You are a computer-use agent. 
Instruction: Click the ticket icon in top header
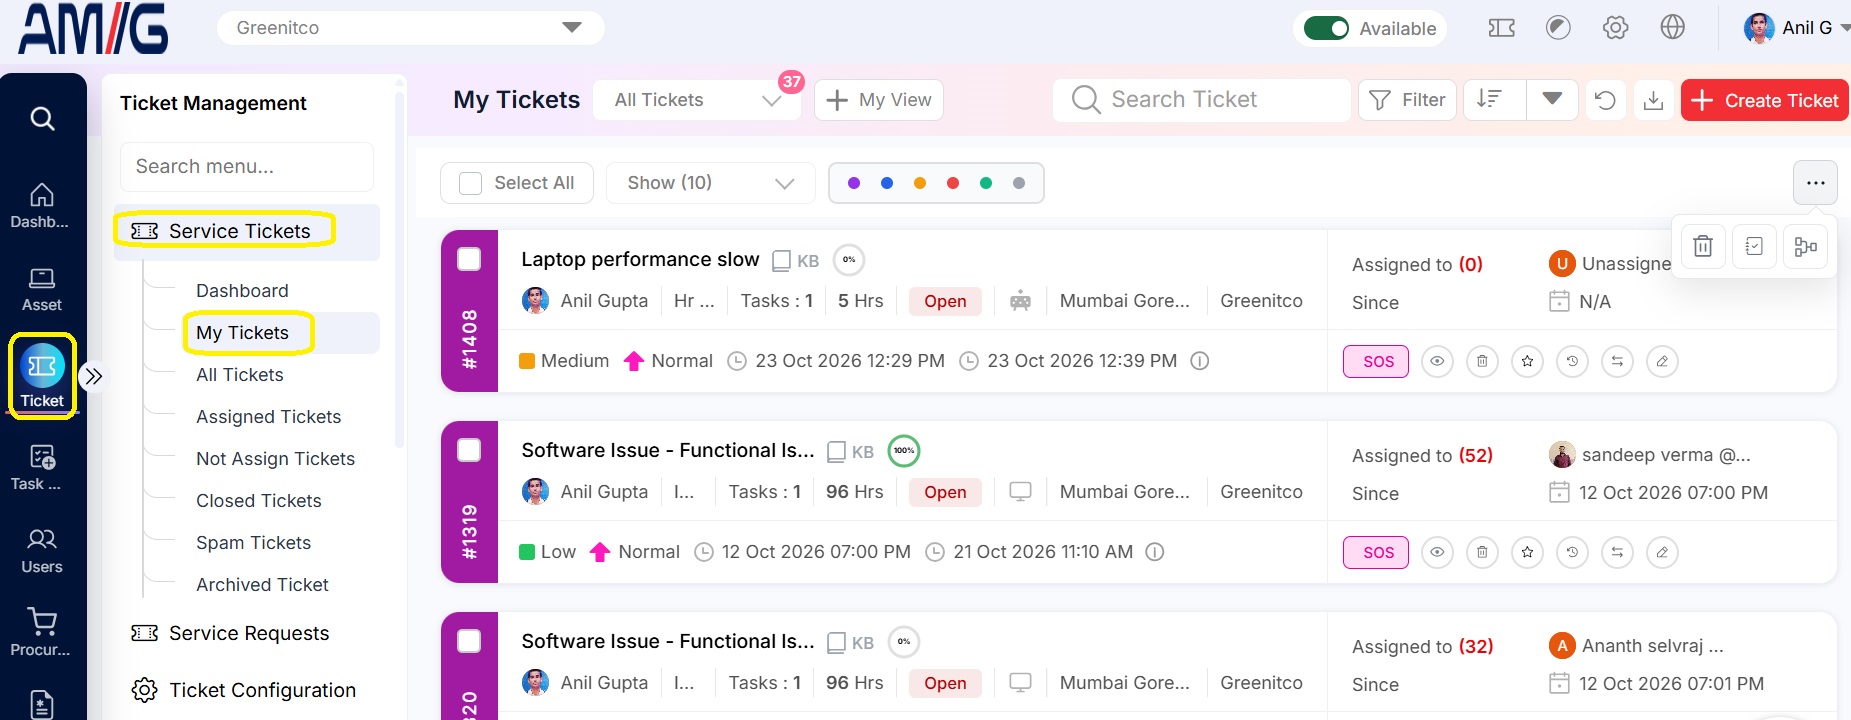click(x=1501, y=28)
